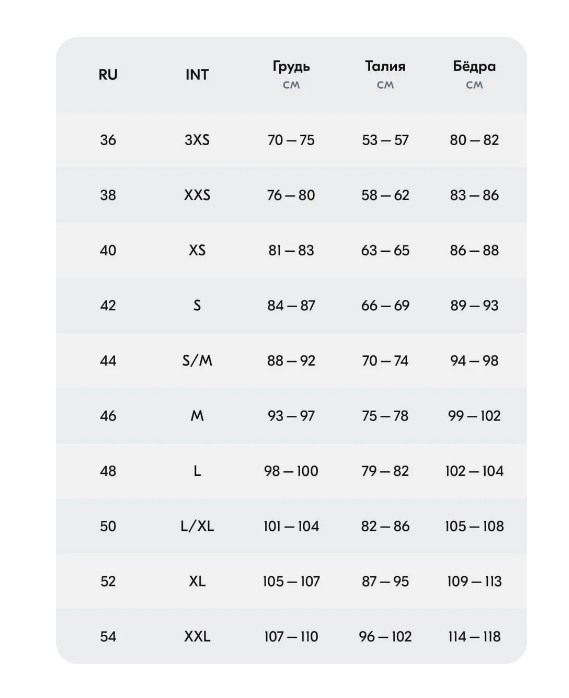Click waist value 96 – 102
Viewport: 569px width, 698px height.
[385, 637]
